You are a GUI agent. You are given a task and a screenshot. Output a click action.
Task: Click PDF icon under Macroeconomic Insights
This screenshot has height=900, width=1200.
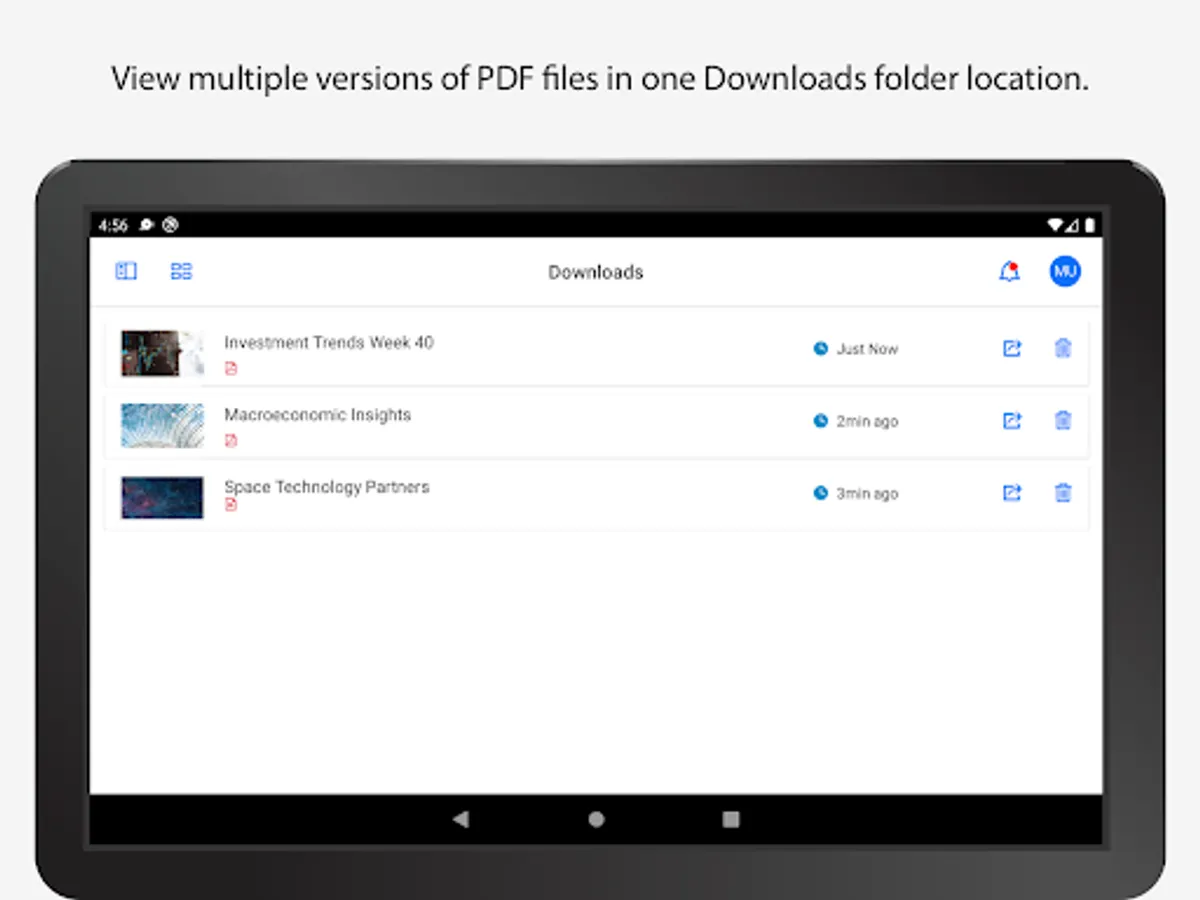click(231, 441)
